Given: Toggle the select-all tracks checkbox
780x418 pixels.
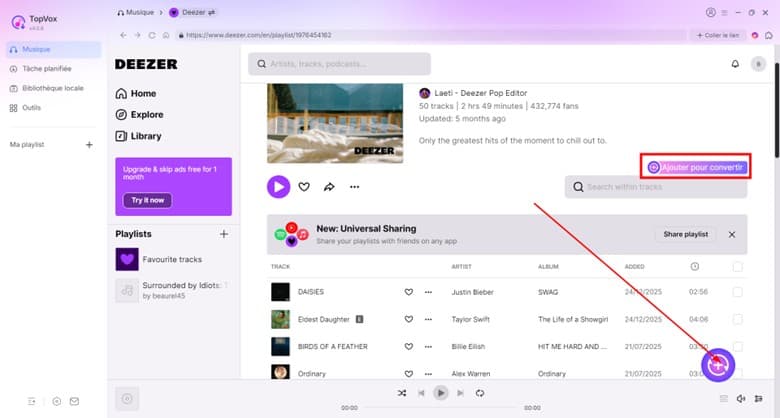Looking at the screenshot, I should pos(737,267).
